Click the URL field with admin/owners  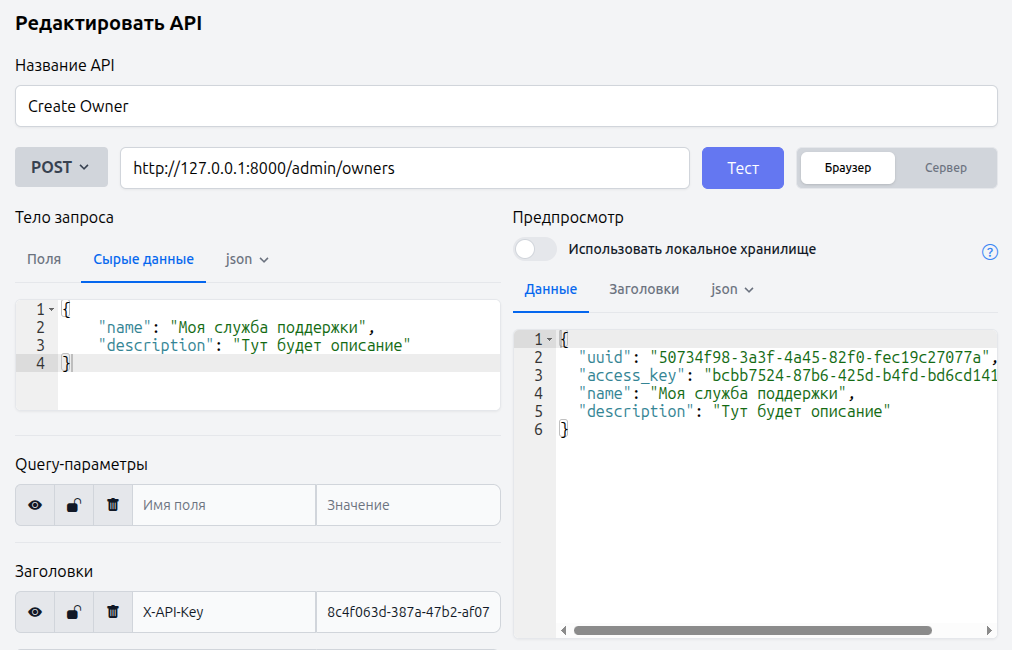(405, 168)
